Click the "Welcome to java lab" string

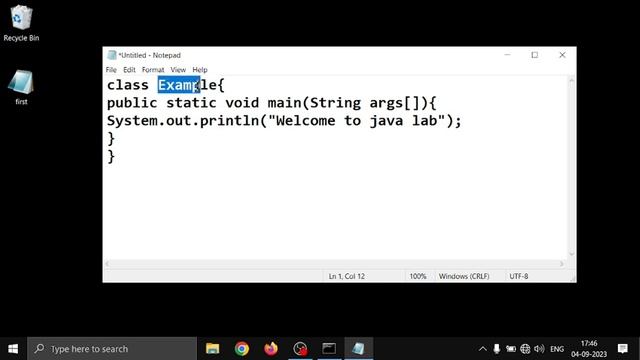pos(357,121)
